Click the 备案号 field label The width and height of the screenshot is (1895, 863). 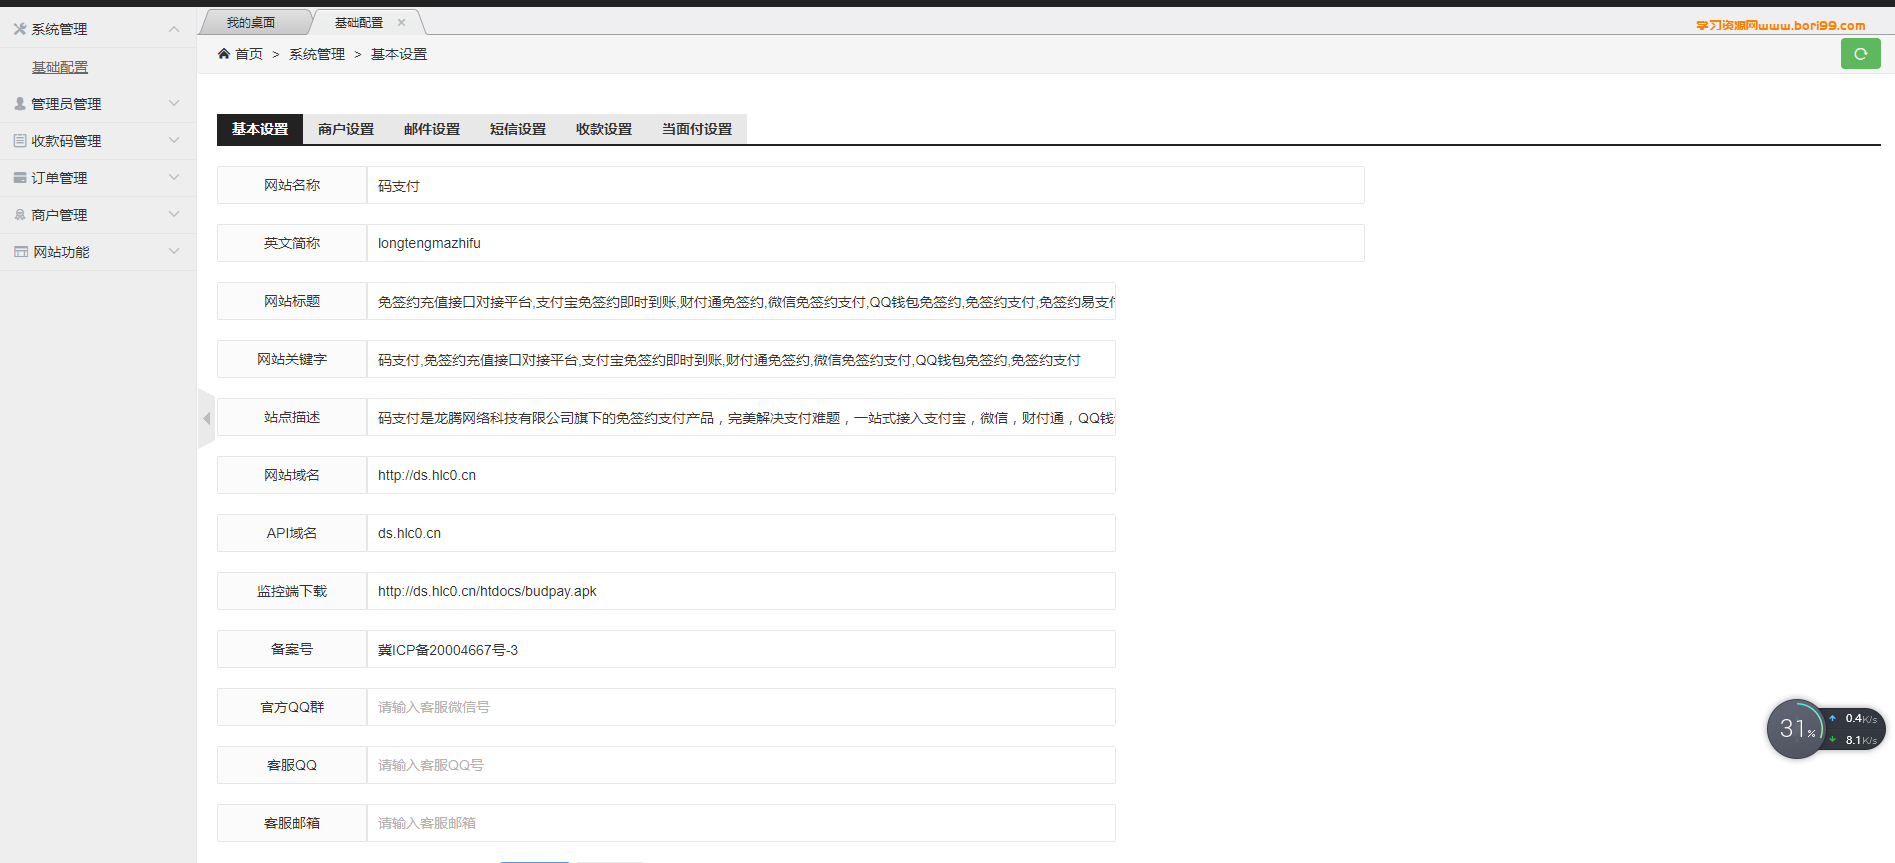click(292, 649)
